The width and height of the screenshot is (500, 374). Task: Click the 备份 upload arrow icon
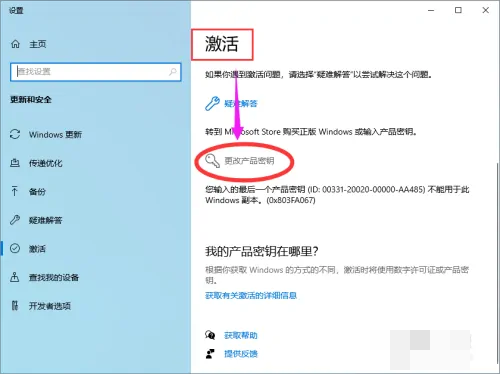(15, 191)
